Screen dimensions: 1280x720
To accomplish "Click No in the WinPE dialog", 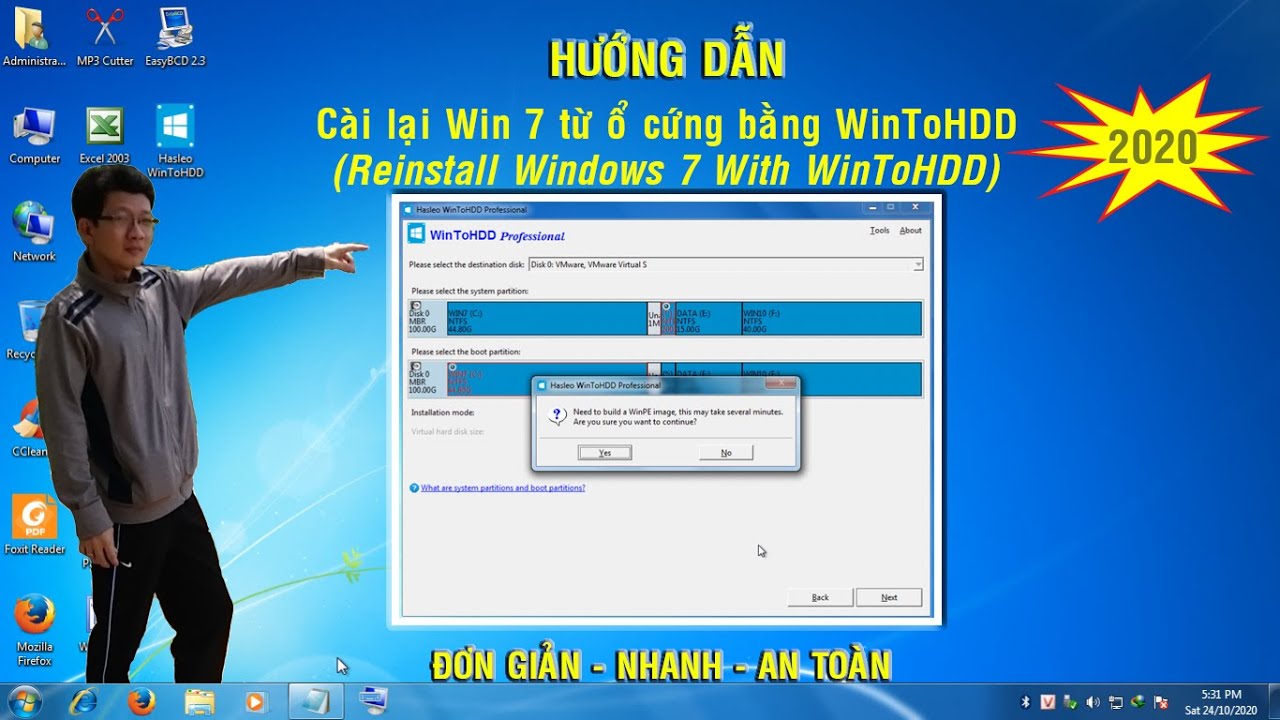I will point(726,453).
